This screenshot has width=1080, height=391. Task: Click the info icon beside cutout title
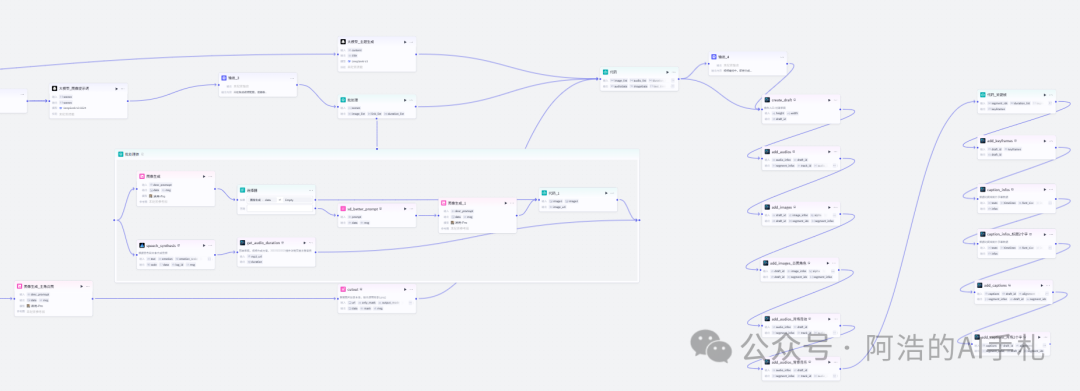tap(362, 290)
